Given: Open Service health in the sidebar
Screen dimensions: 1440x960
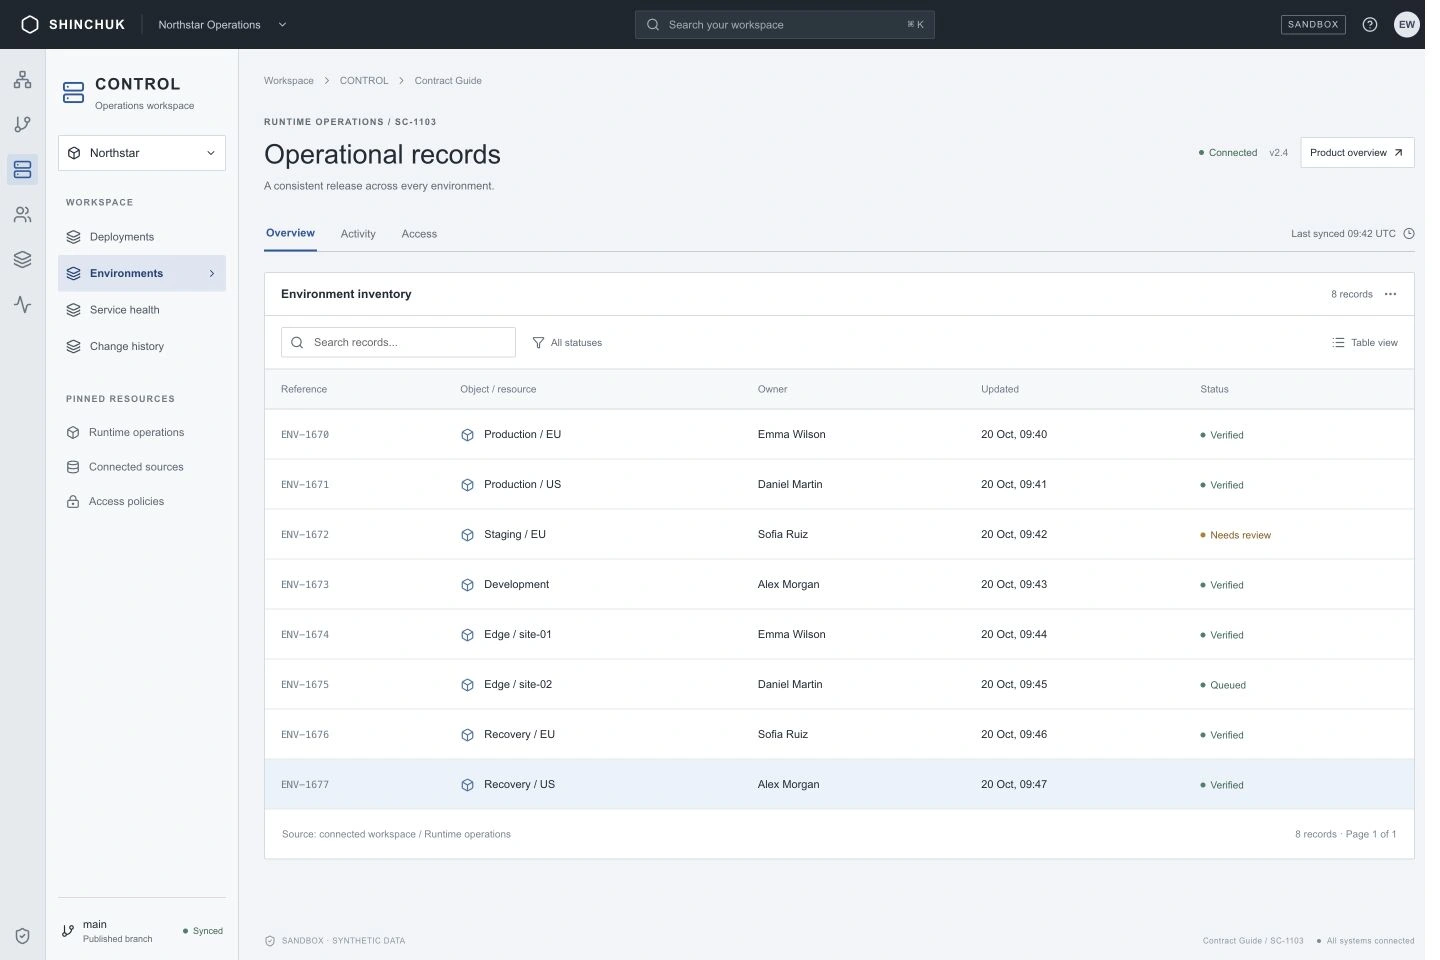Looking at the screenshot, I should click(x=142, y=310).
